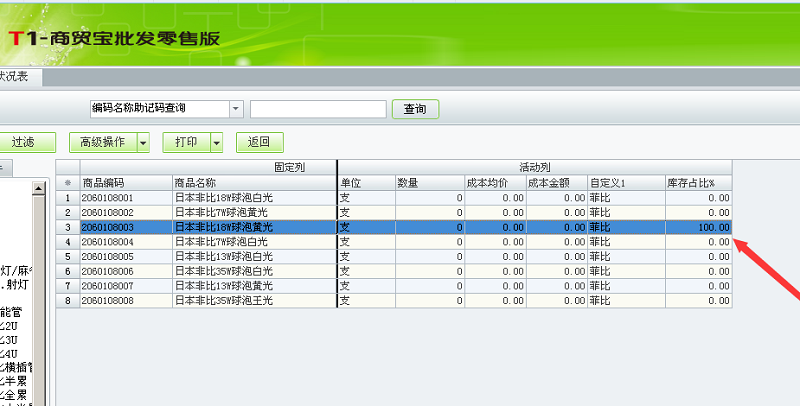Viewport: 800px width, 406px height.
Task: Expand the 打印 dropdown arrow
Action: (x=217, y=142)
